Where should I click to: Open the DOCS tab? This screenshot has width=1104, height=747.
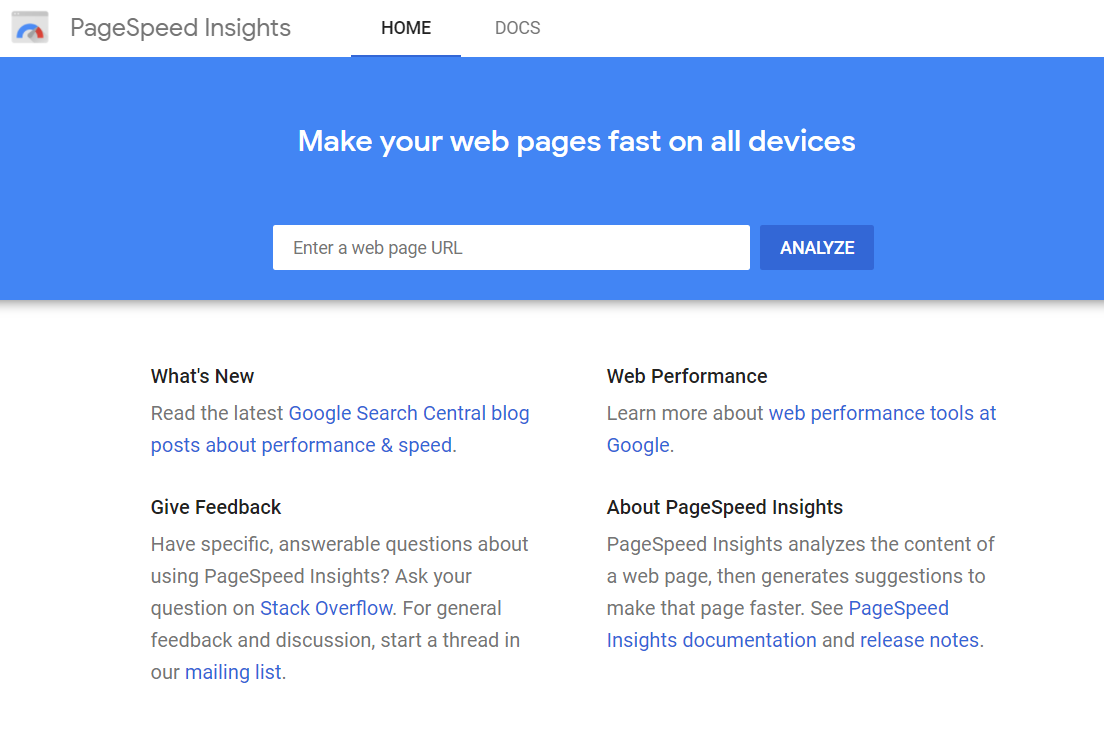(x=517, y=28)
